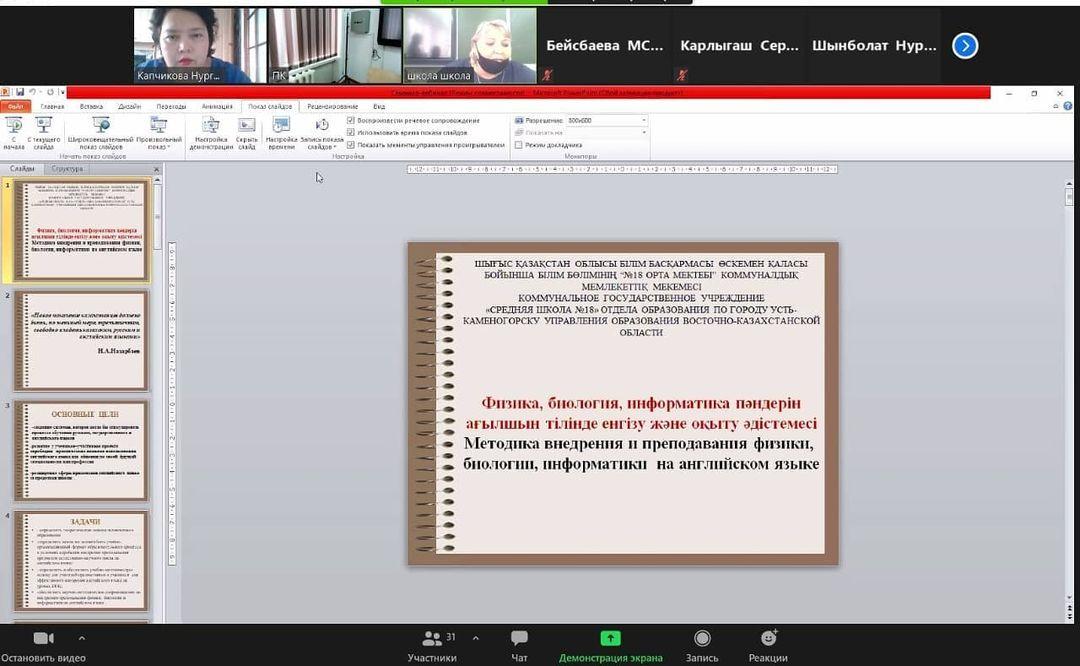Click Rehearse timings (Настройка времени)
The width and height of the screenshot is (1080, 666).
281,133
